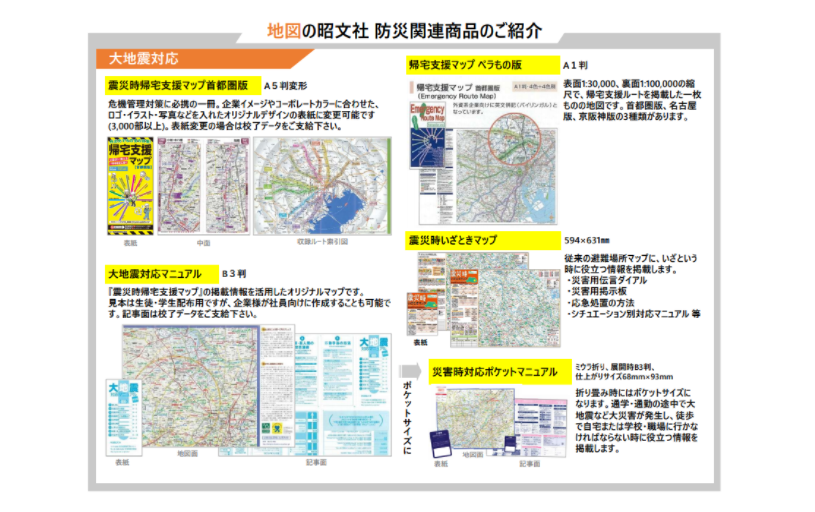815x512 pixels.
Task: Click the 応急処置の方法 bullet item
Action: tap(600, 303)
